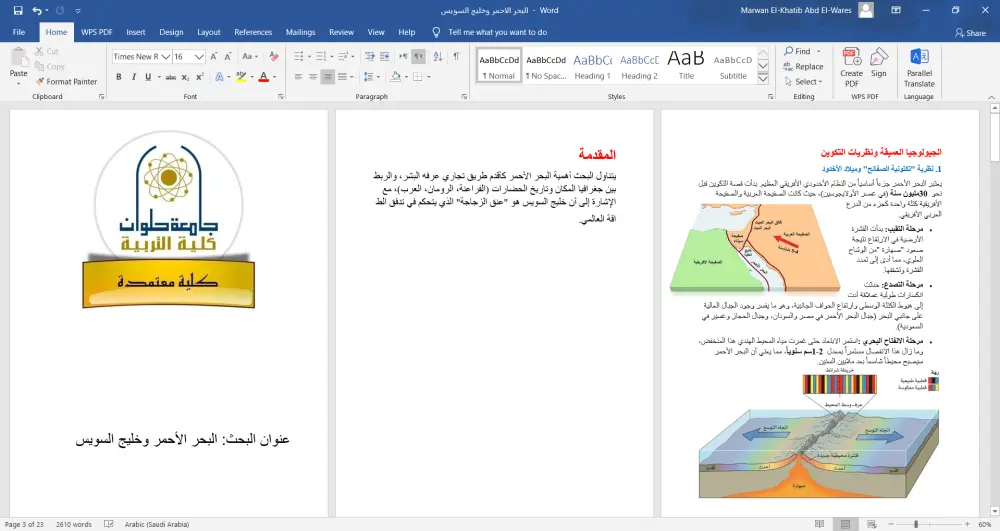Apply the Title style

[686, 66]
